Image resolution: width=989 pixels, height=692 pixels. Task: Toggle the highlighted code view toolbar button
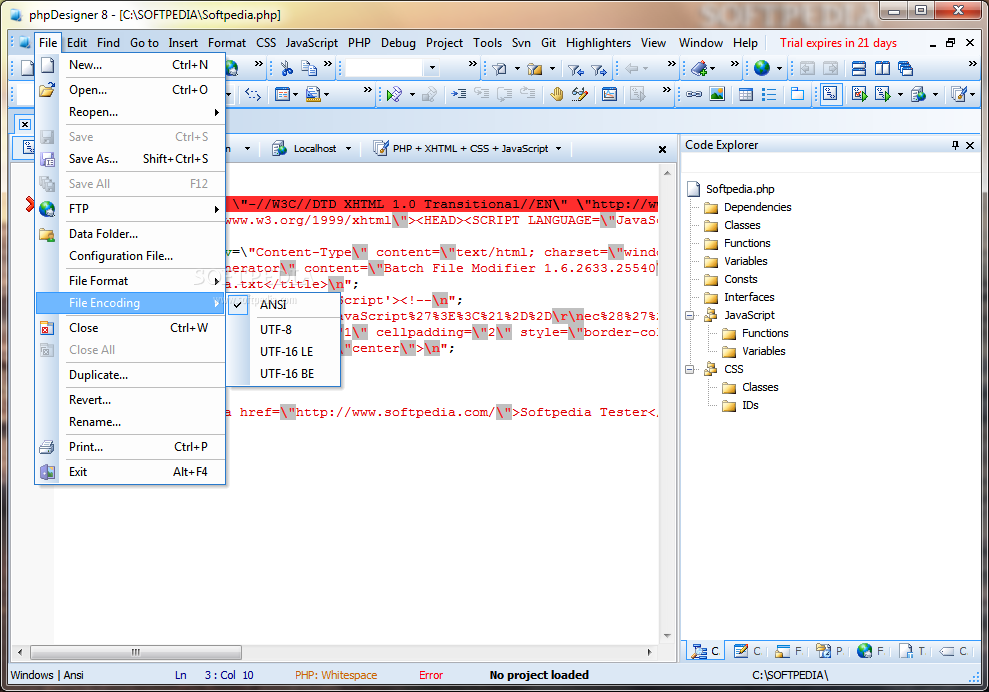pos(831,95)
